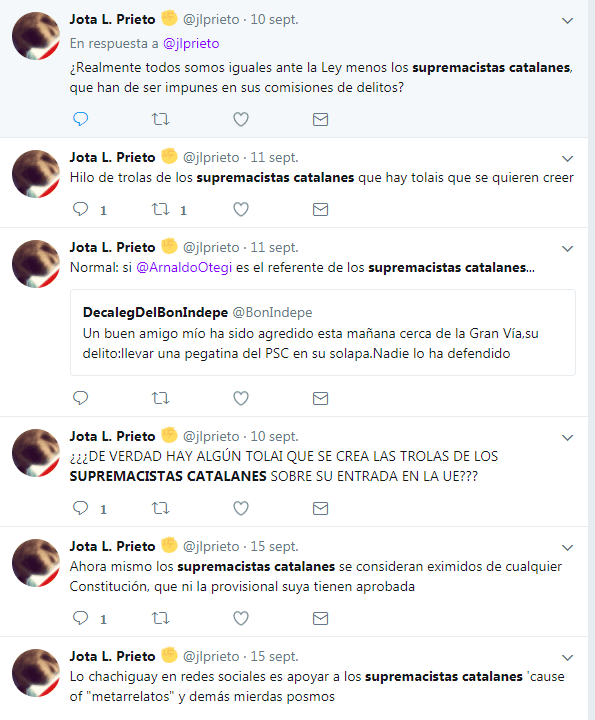595x720 pixels.
Task: Like the 'Hilo de trolas' tweet
Action: pyautogui.click(x=241, y=209)
